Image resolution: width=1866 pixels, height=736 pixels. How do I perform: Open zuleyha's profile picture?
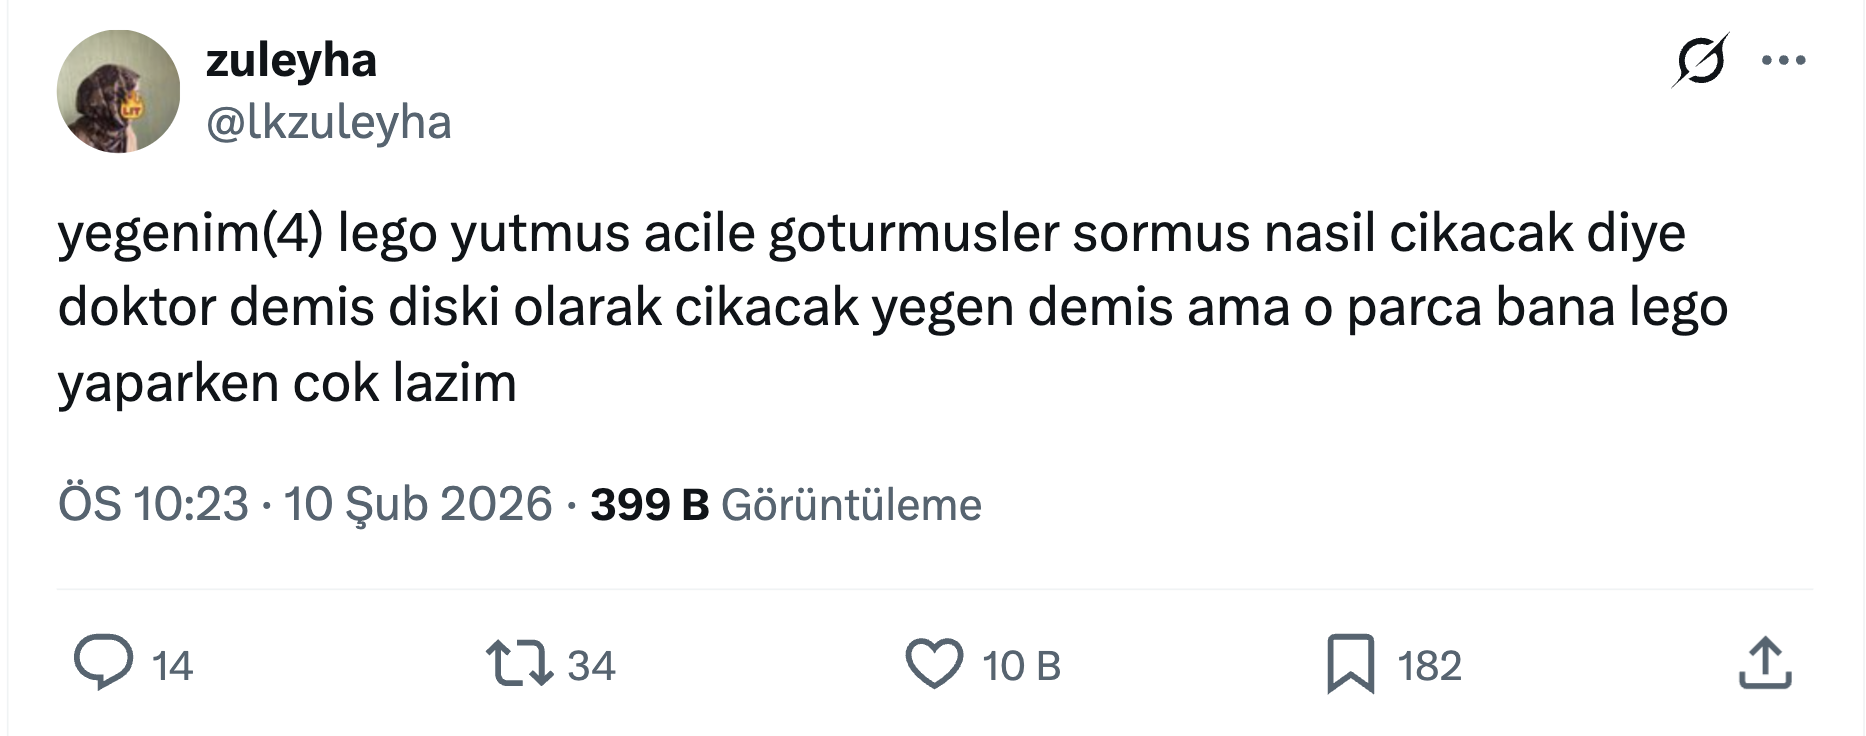[118, 91]
